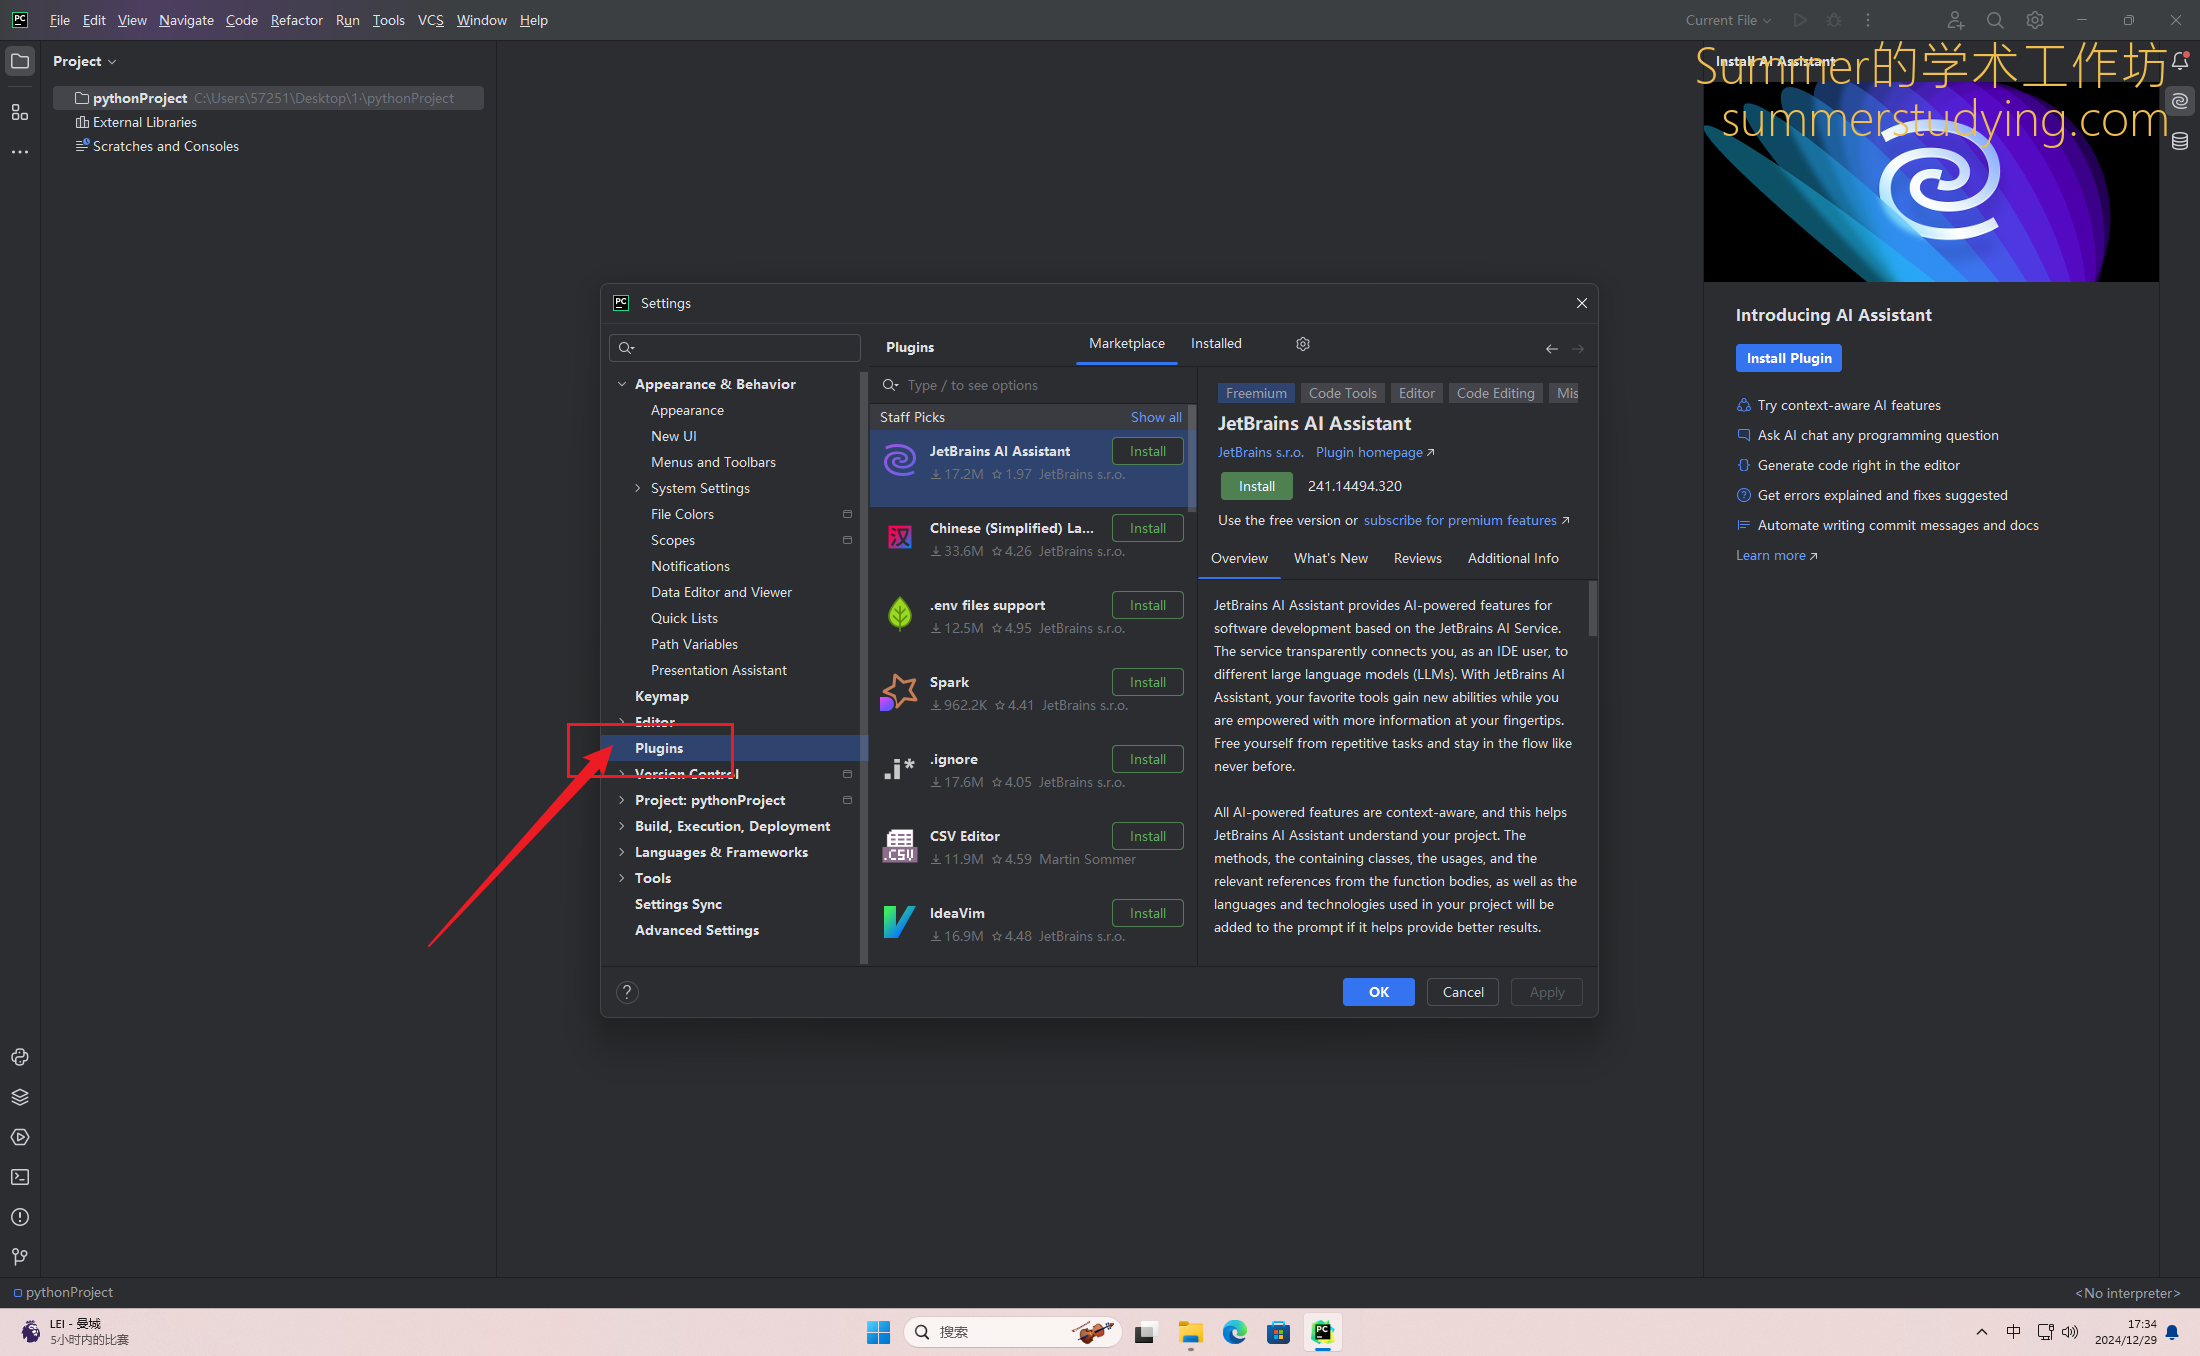Click the Debug bug icon

click(1834, 20)
